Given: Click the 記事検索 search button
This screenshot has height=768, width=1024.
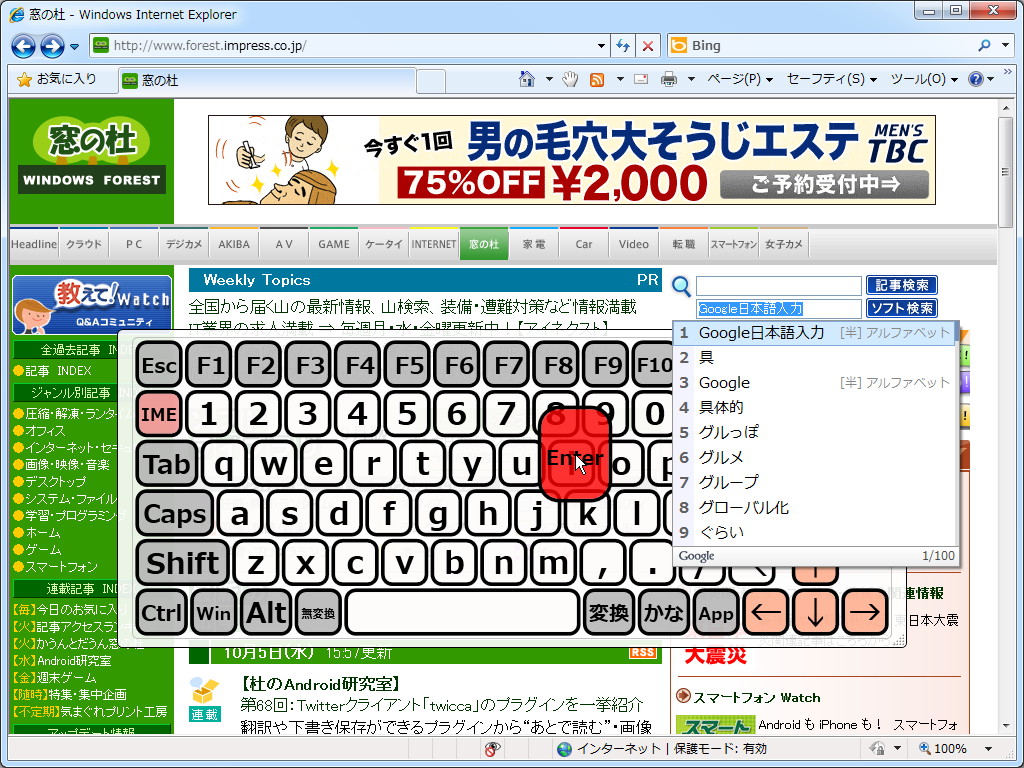Looking at the screenshot, I should 899,285.
